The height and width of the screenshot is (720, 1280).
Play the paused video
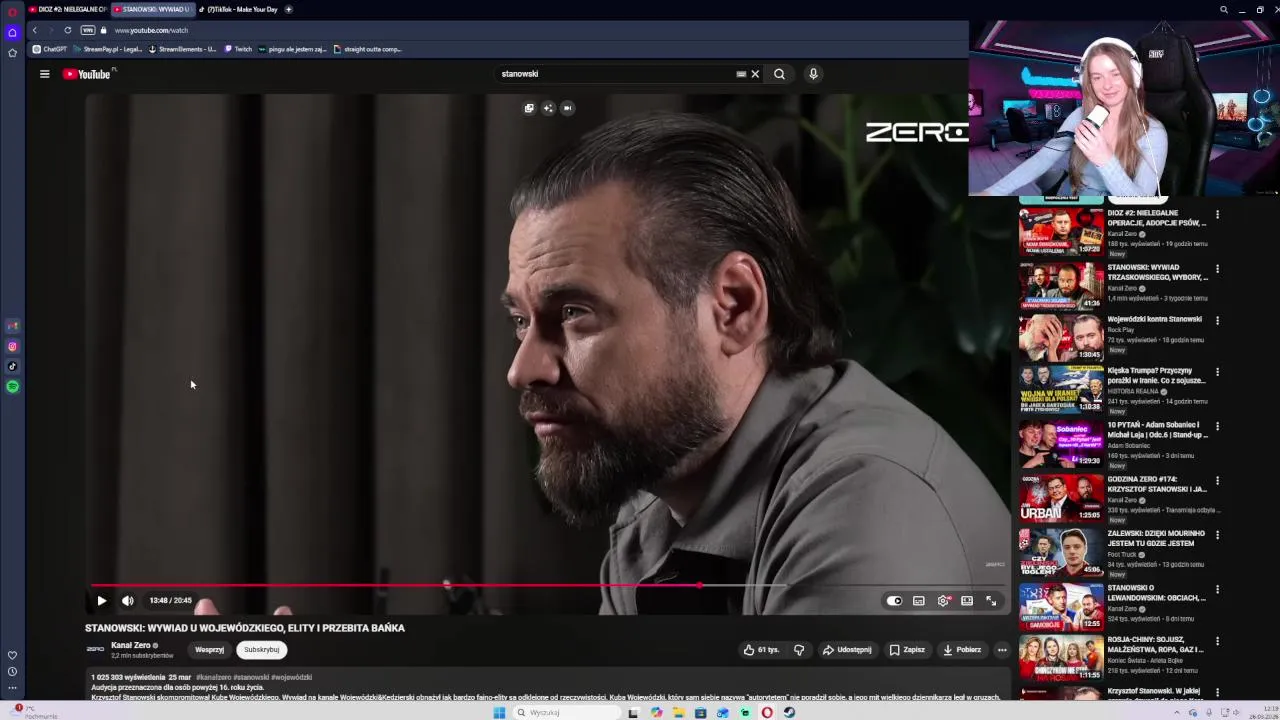[101, 601]
